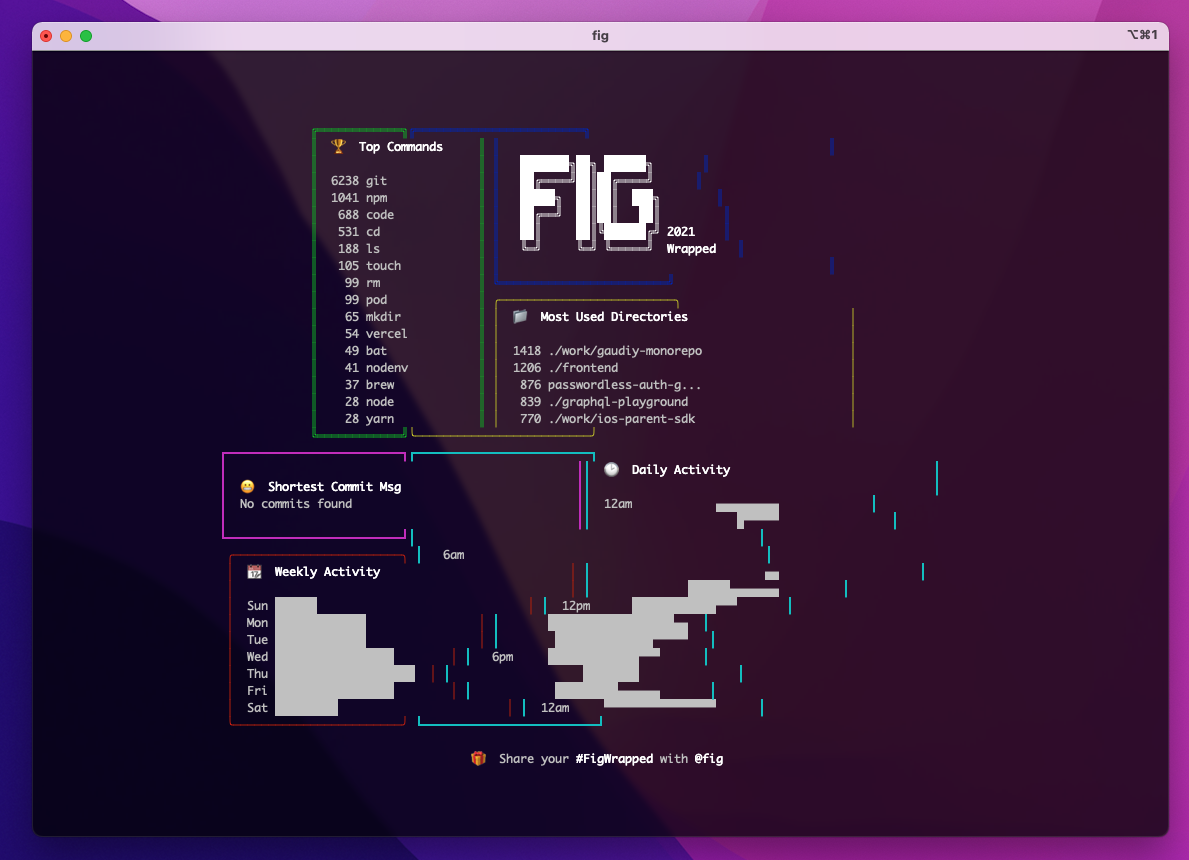Click the 'Weekly Activity' heading
The image size is (1189, 860).
pyautogui.click(x=327, y=572)
